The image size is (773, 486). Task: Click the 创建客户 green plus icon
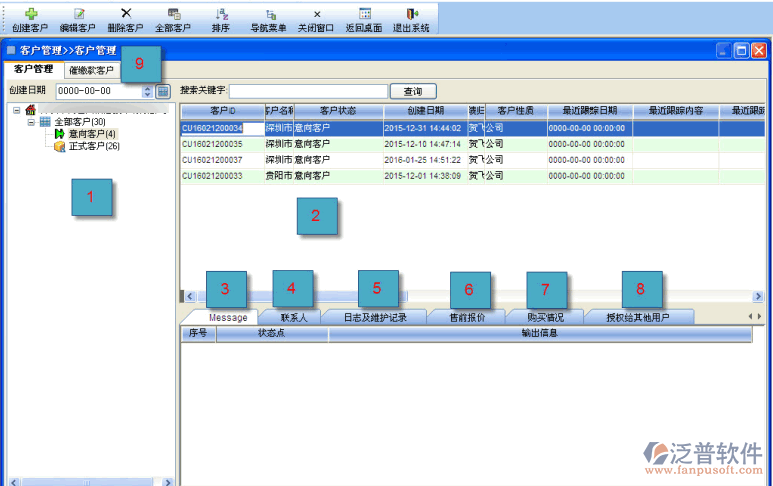pos(31,14)
